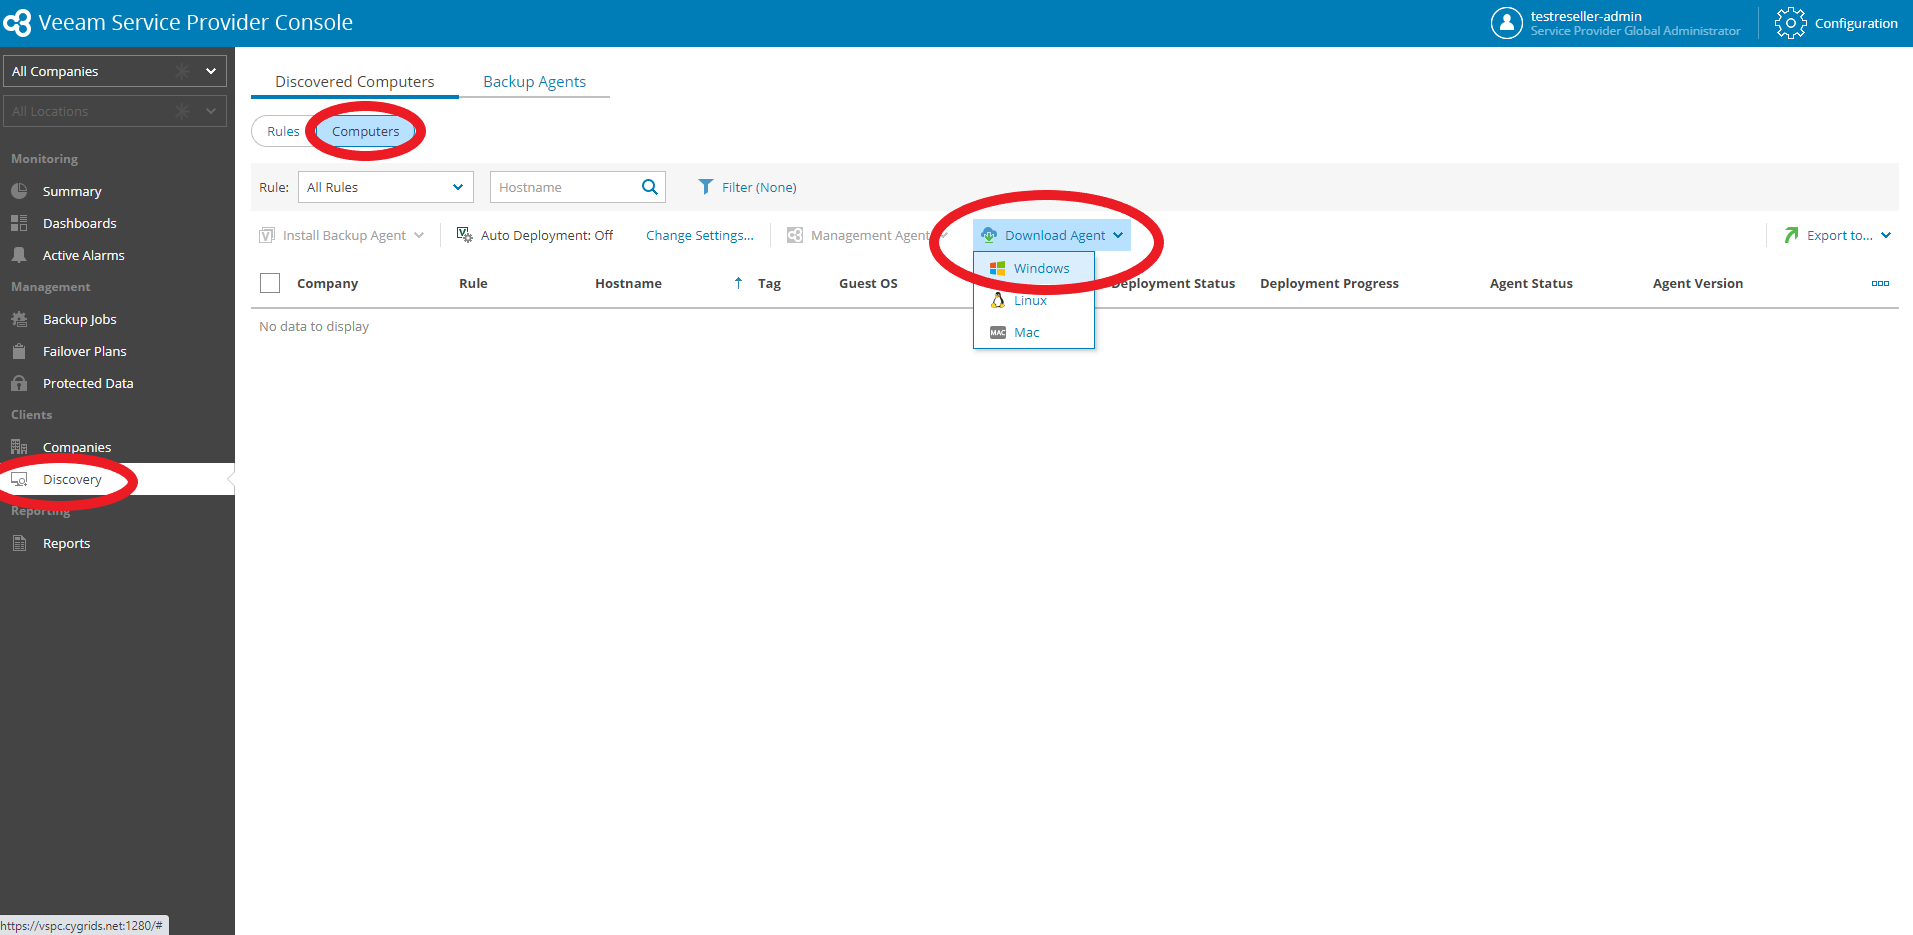This screenshot has width=1913, height=935.
Task: Click the Auto Deployment icon
Action: pyautogui.click(x=465, y=235)
